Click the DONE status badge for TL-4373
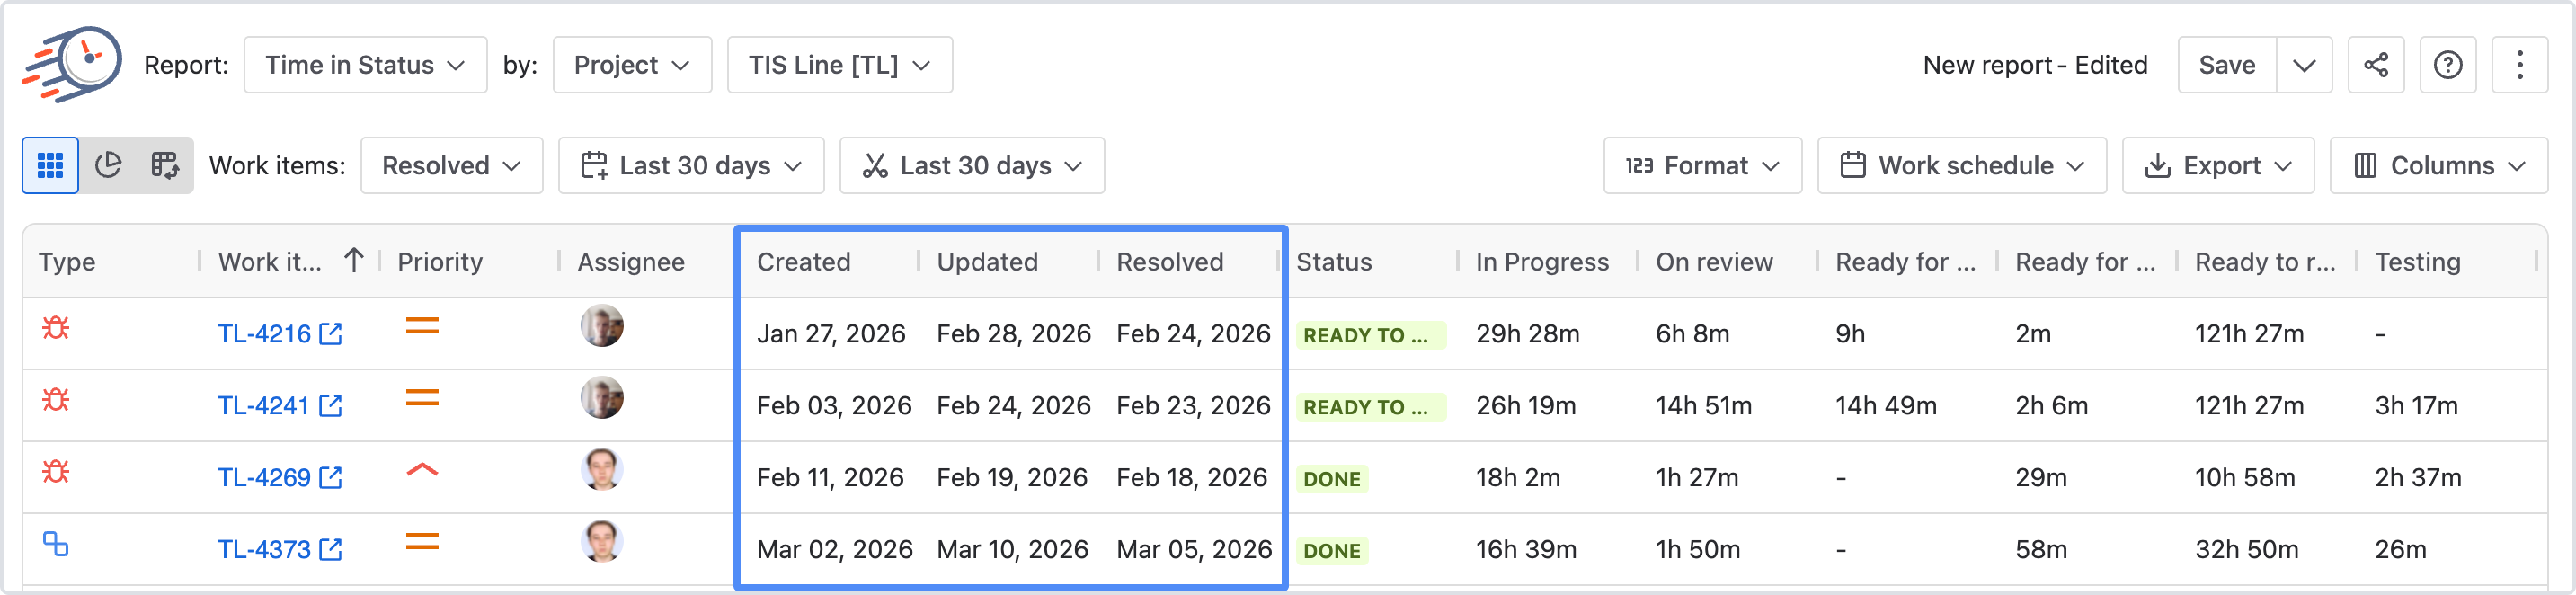This screenshot has width=2576, height=595. click(1332, 551)
